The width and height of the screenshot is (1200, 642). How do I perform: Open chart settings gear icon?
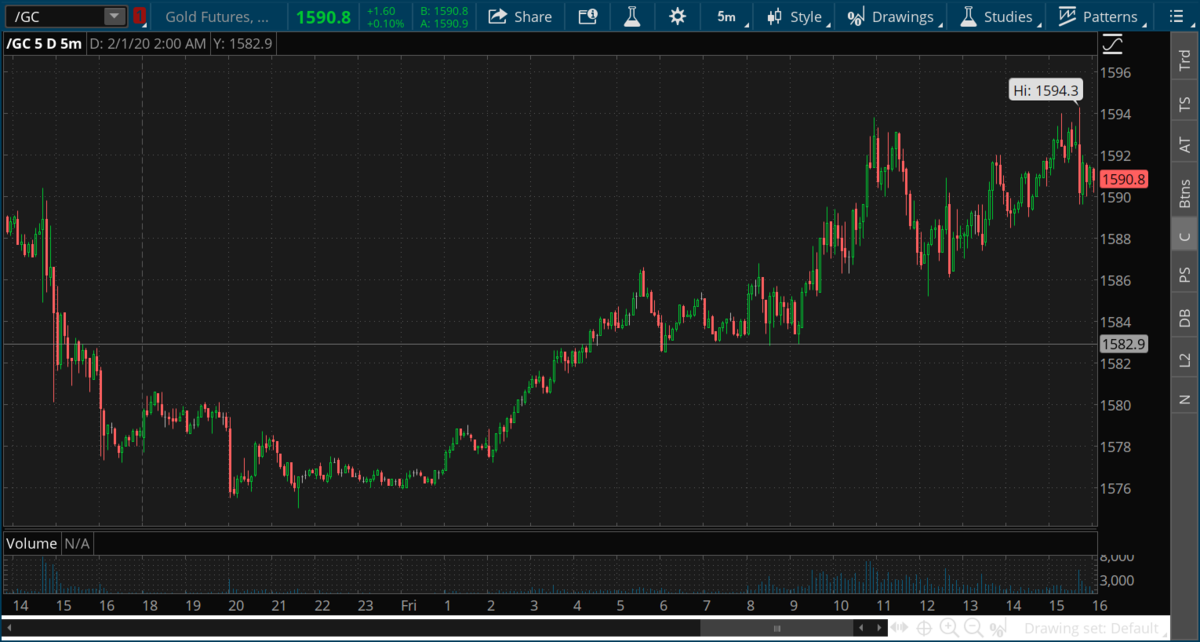pos(677,16)
